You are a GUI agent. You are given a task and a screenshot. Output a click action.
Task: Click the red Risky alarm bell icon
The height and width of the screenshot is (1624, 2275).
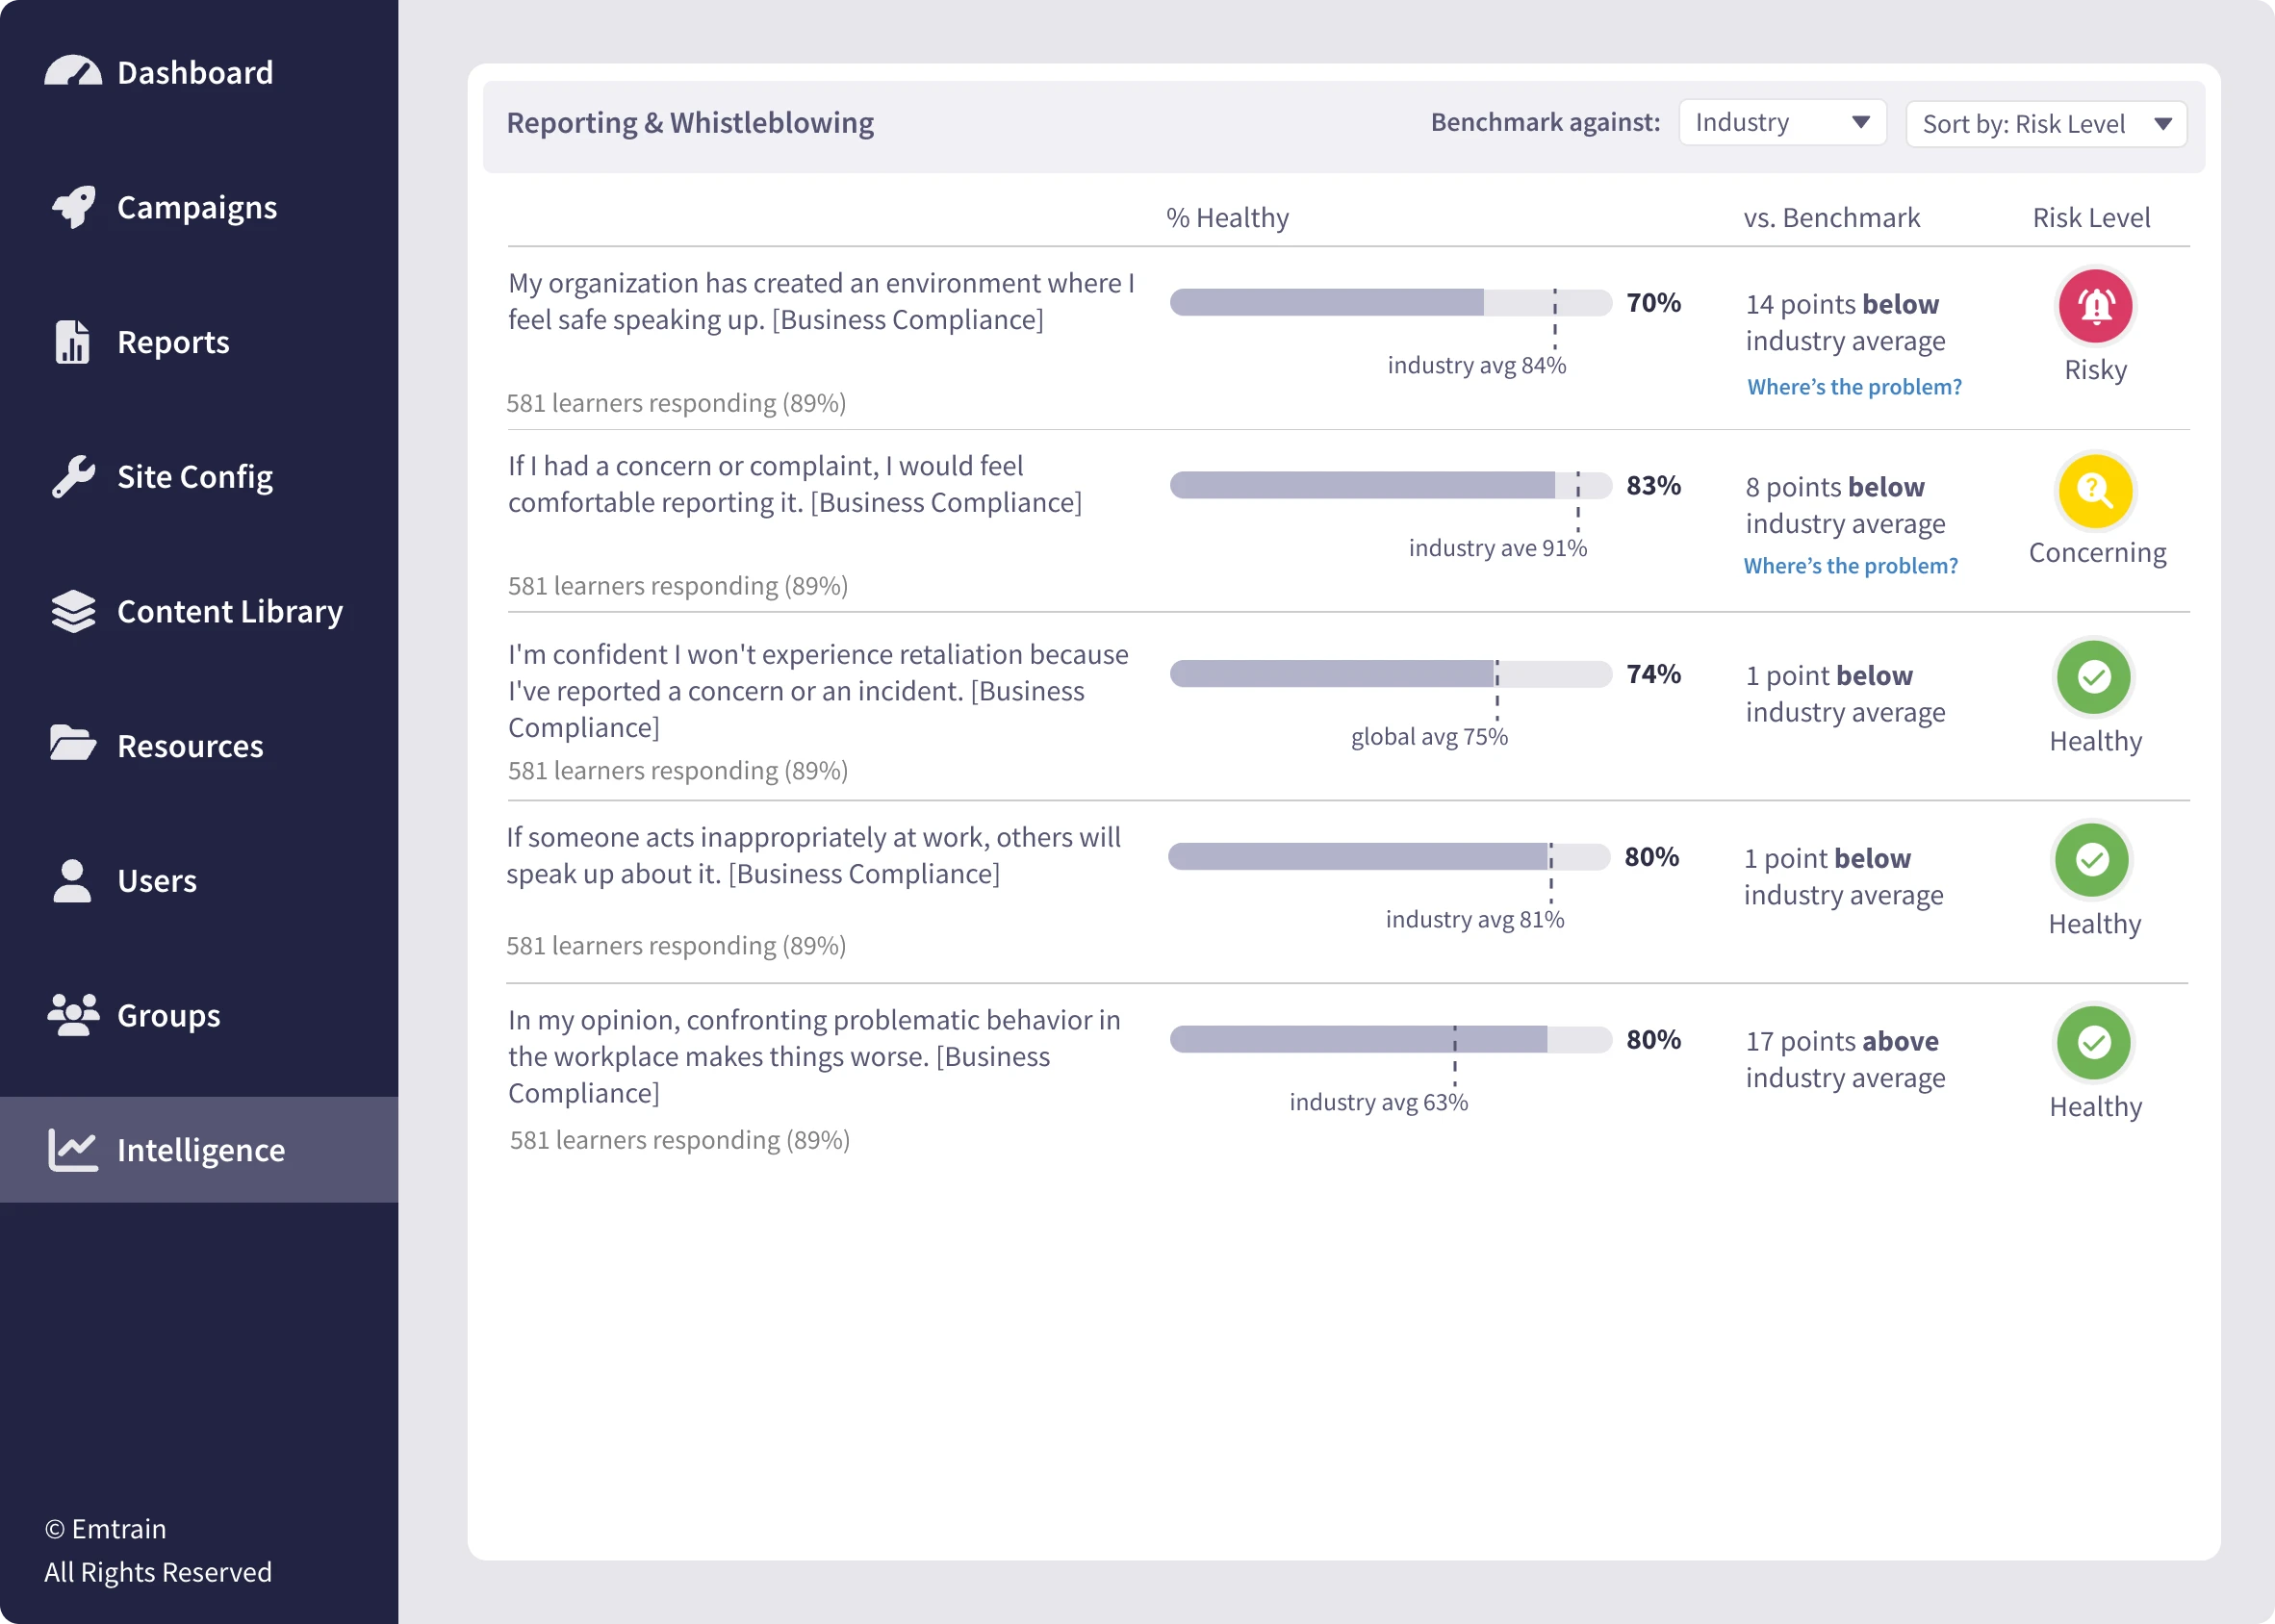(2095, 306)
